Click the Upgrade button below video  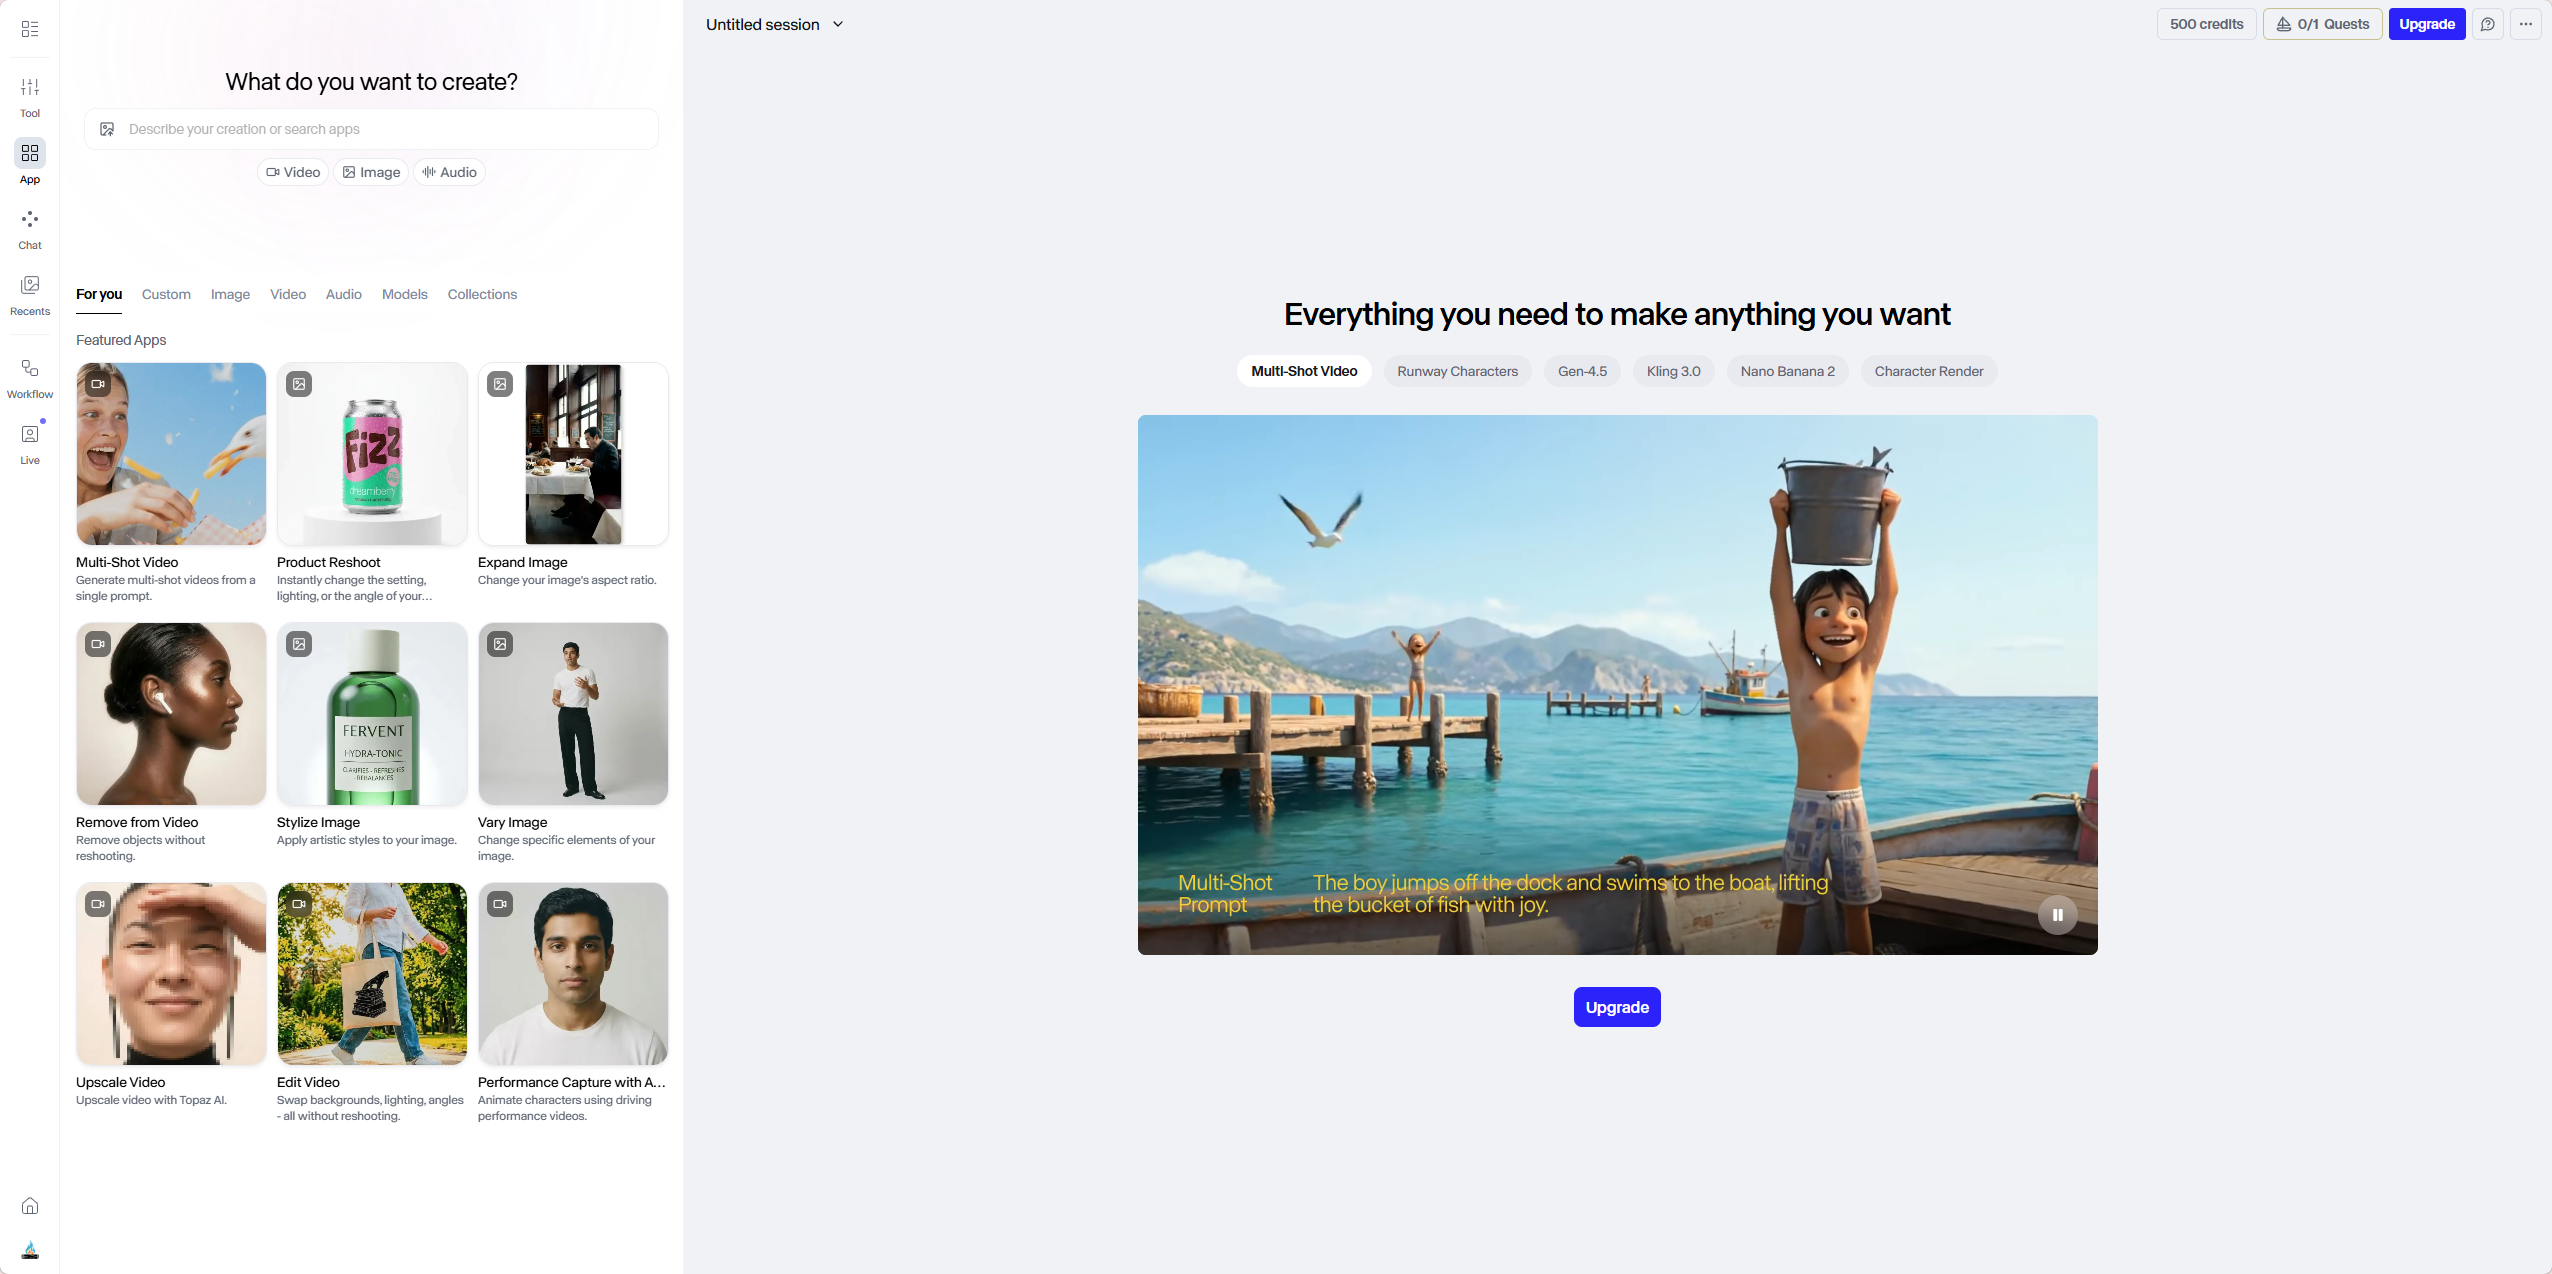(x=1616, y=1007)
